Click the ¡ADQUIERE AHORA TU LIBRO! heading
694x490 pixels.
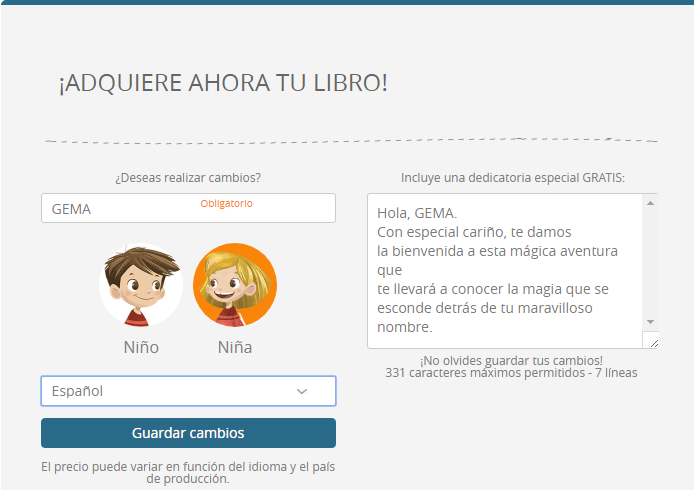223,83
